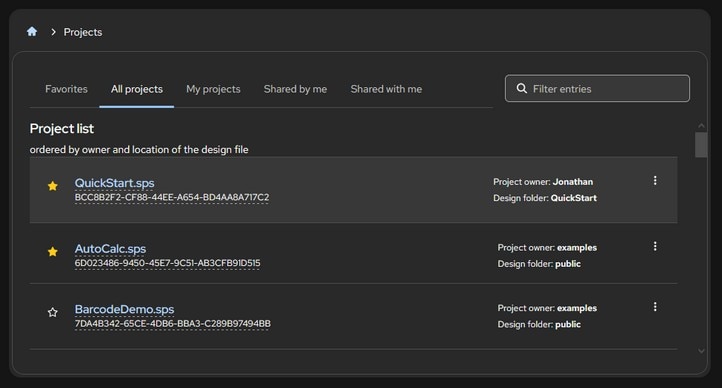Open the QuickStart.sps project link

(x=114, y=183)
